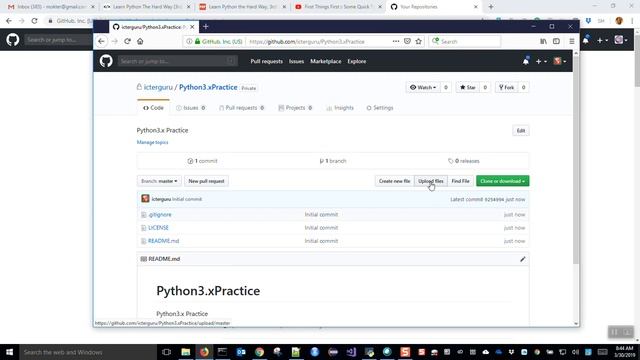Click the site information icon in Firefox address bar
The image size is (640, 360).
(189, 41)
